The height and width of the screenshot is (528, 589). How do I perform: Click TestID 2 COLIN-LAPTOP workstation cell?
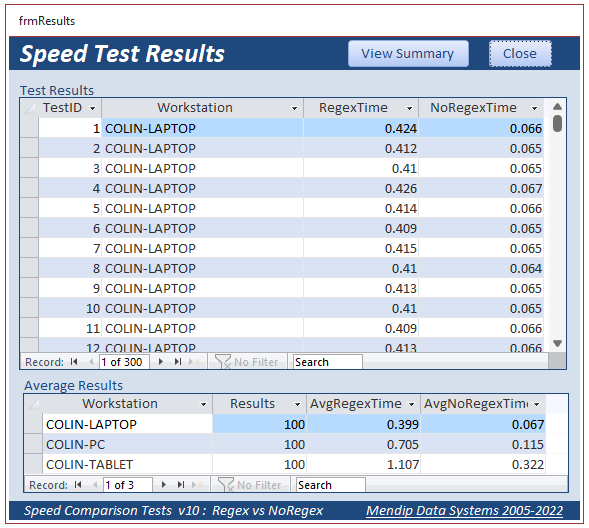click(x=202, y=148)
